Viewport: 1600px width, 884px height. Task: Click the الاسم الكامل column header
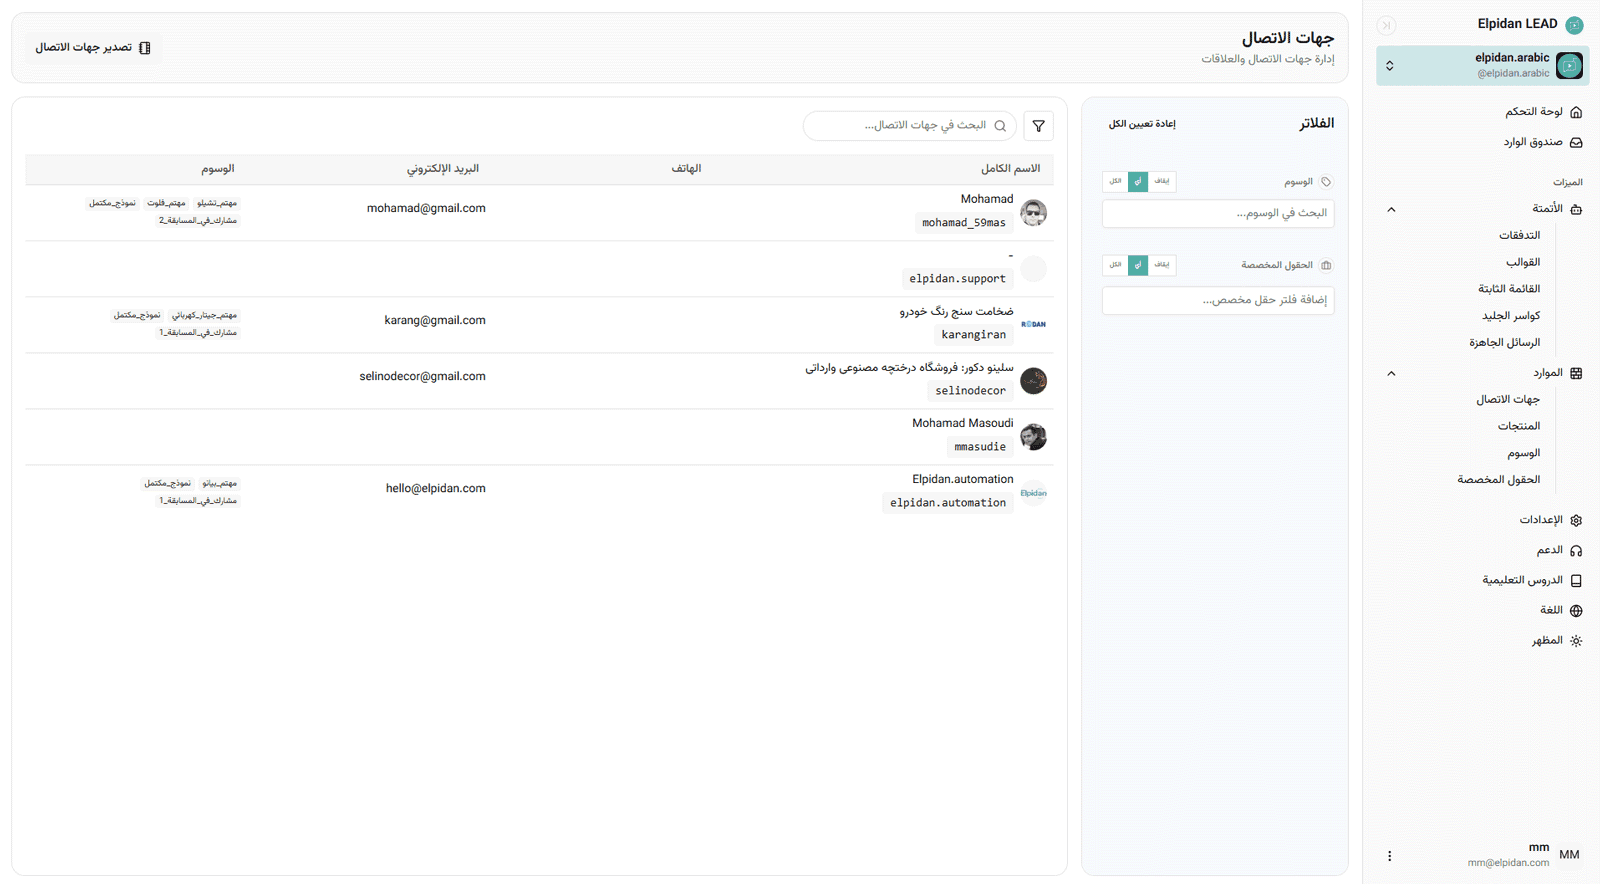click(x=1010, y=169)
